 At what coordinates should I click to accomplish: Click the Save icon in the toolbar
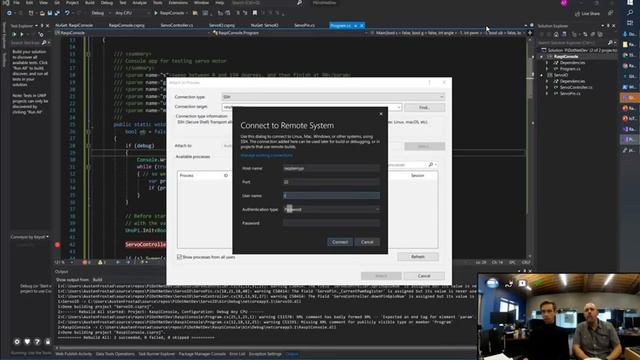click(x=50, y=13)
